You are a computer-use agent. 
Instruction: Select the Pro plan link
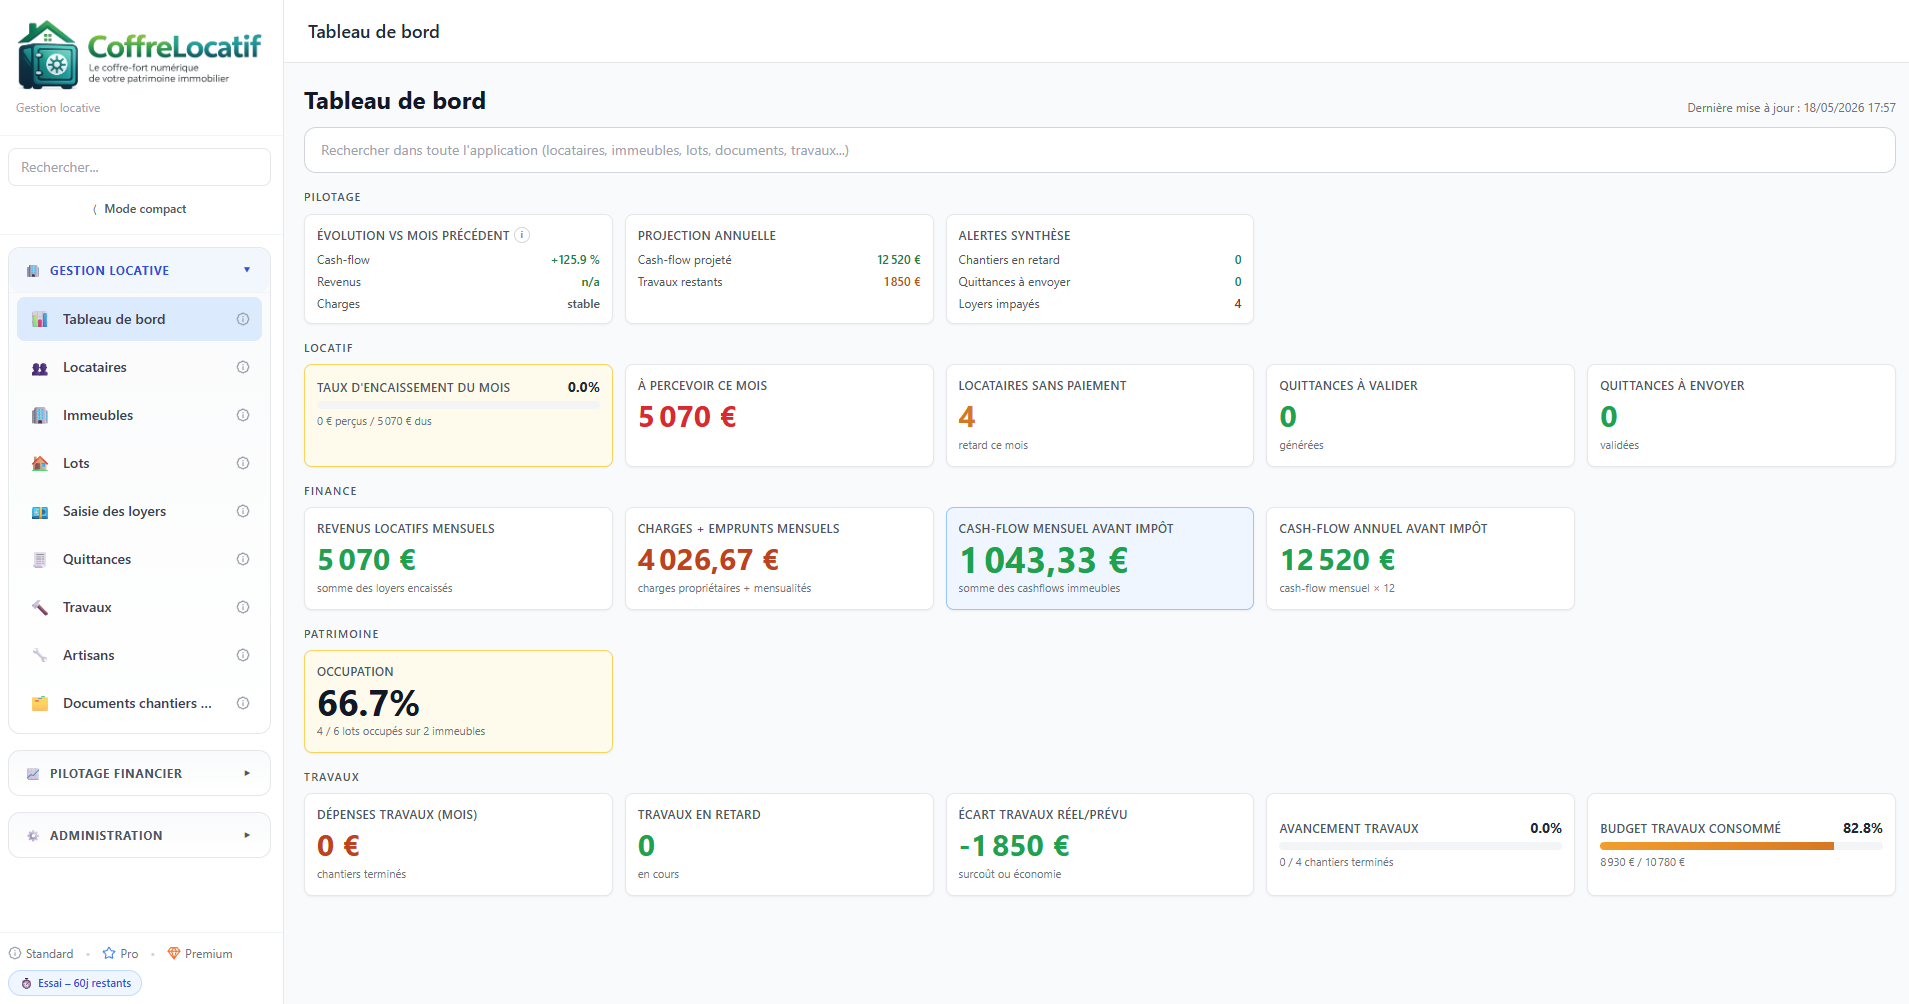(x=121, y=953)
